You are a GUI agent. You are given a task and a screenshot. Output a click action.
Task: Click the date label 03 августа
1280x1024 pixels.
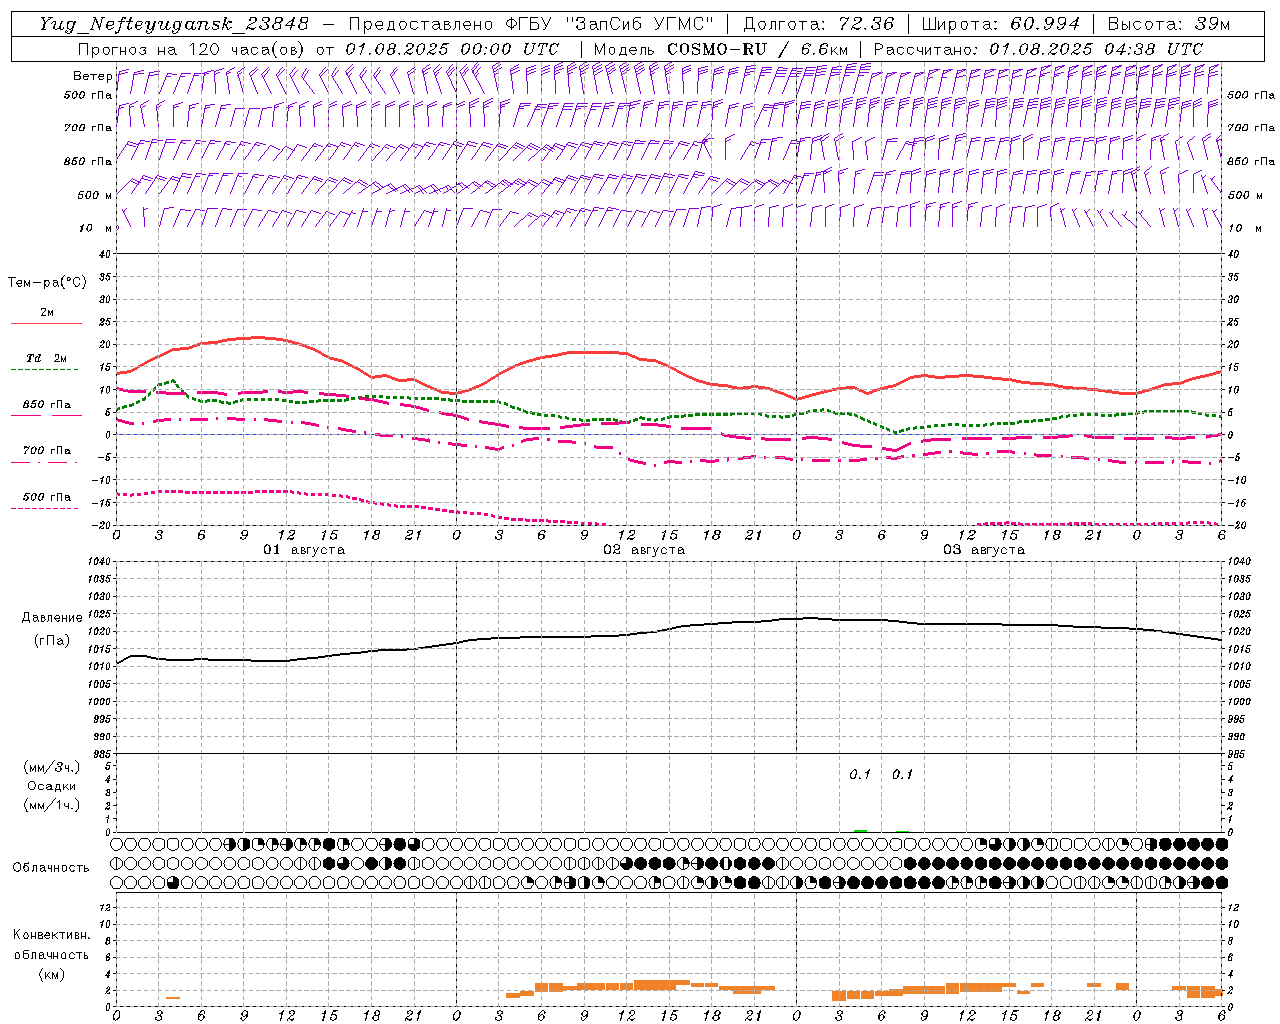click(x=984, y=550)
